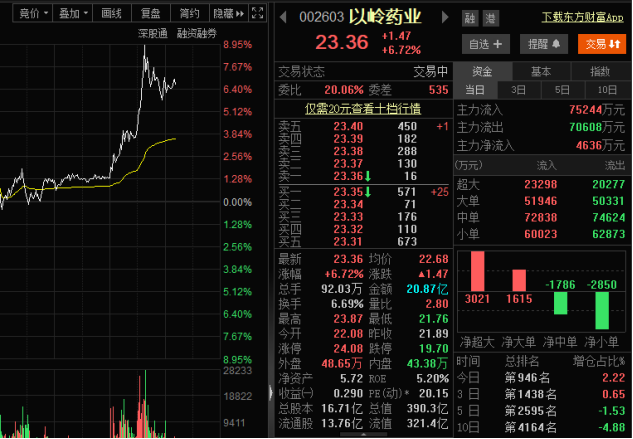The image size is (633, 439).
Task: Click the 金额 value 20.87亿
Action: click(x=428, y=289)
